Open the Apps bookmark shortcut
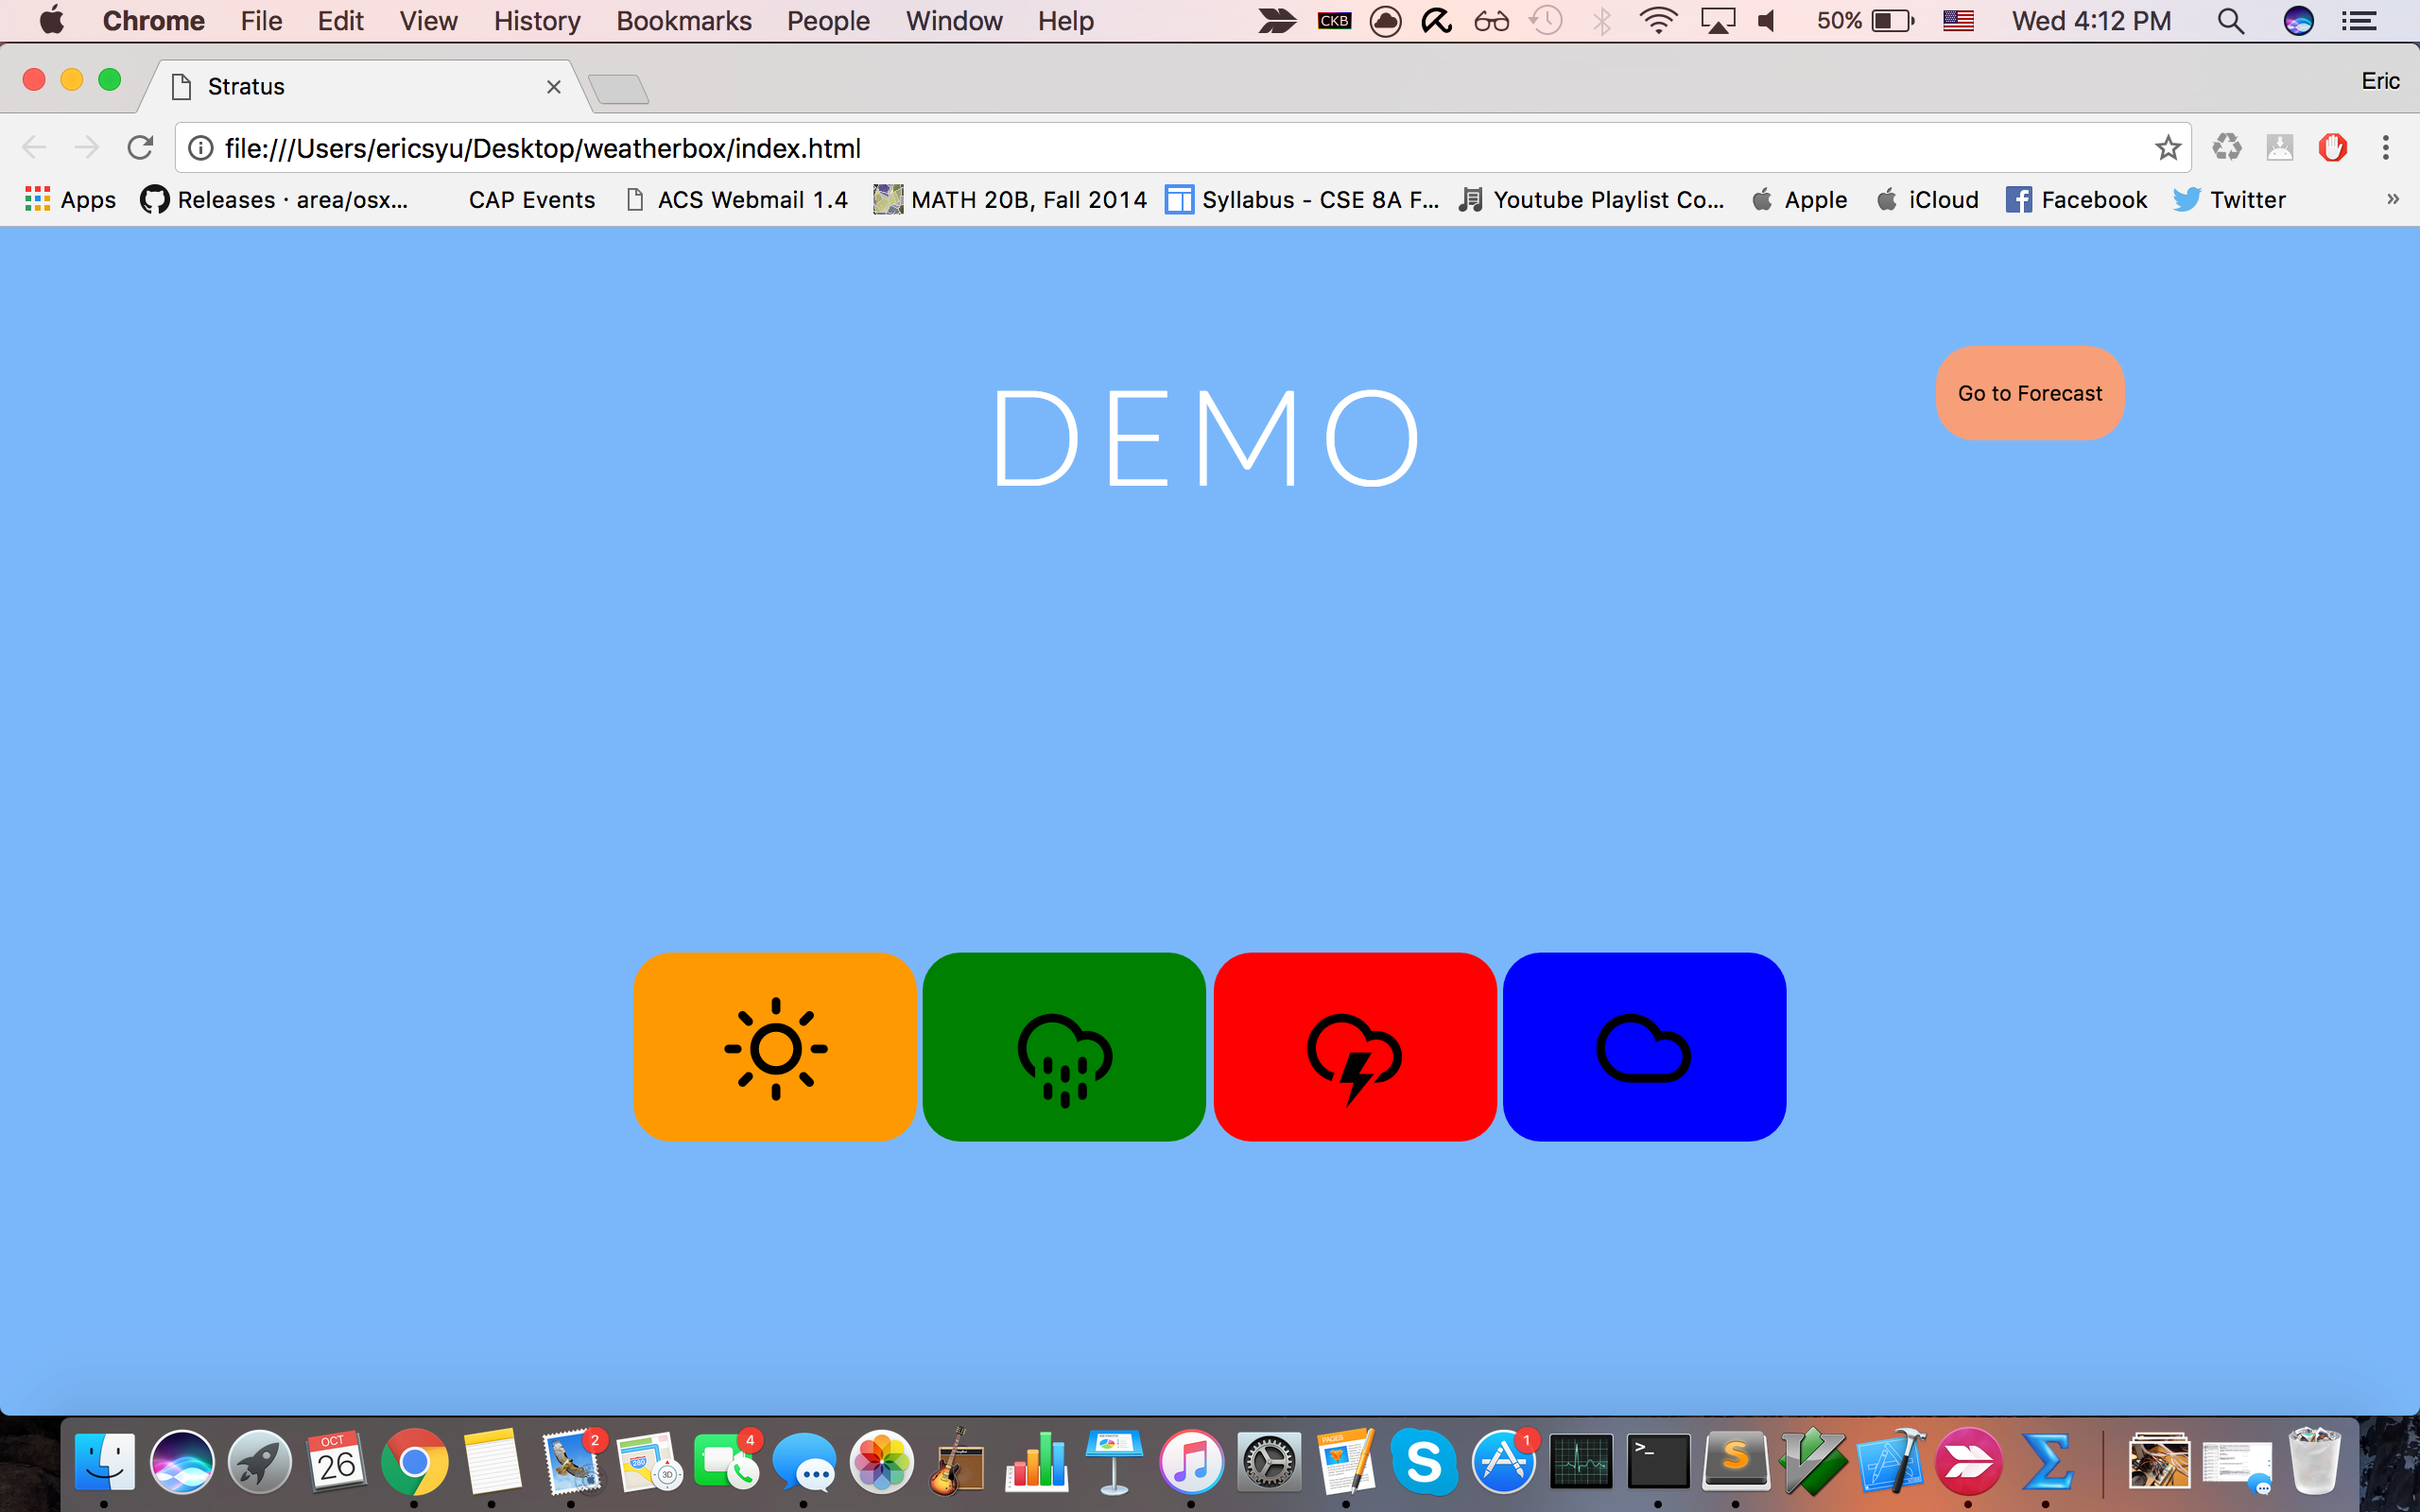 70,200
